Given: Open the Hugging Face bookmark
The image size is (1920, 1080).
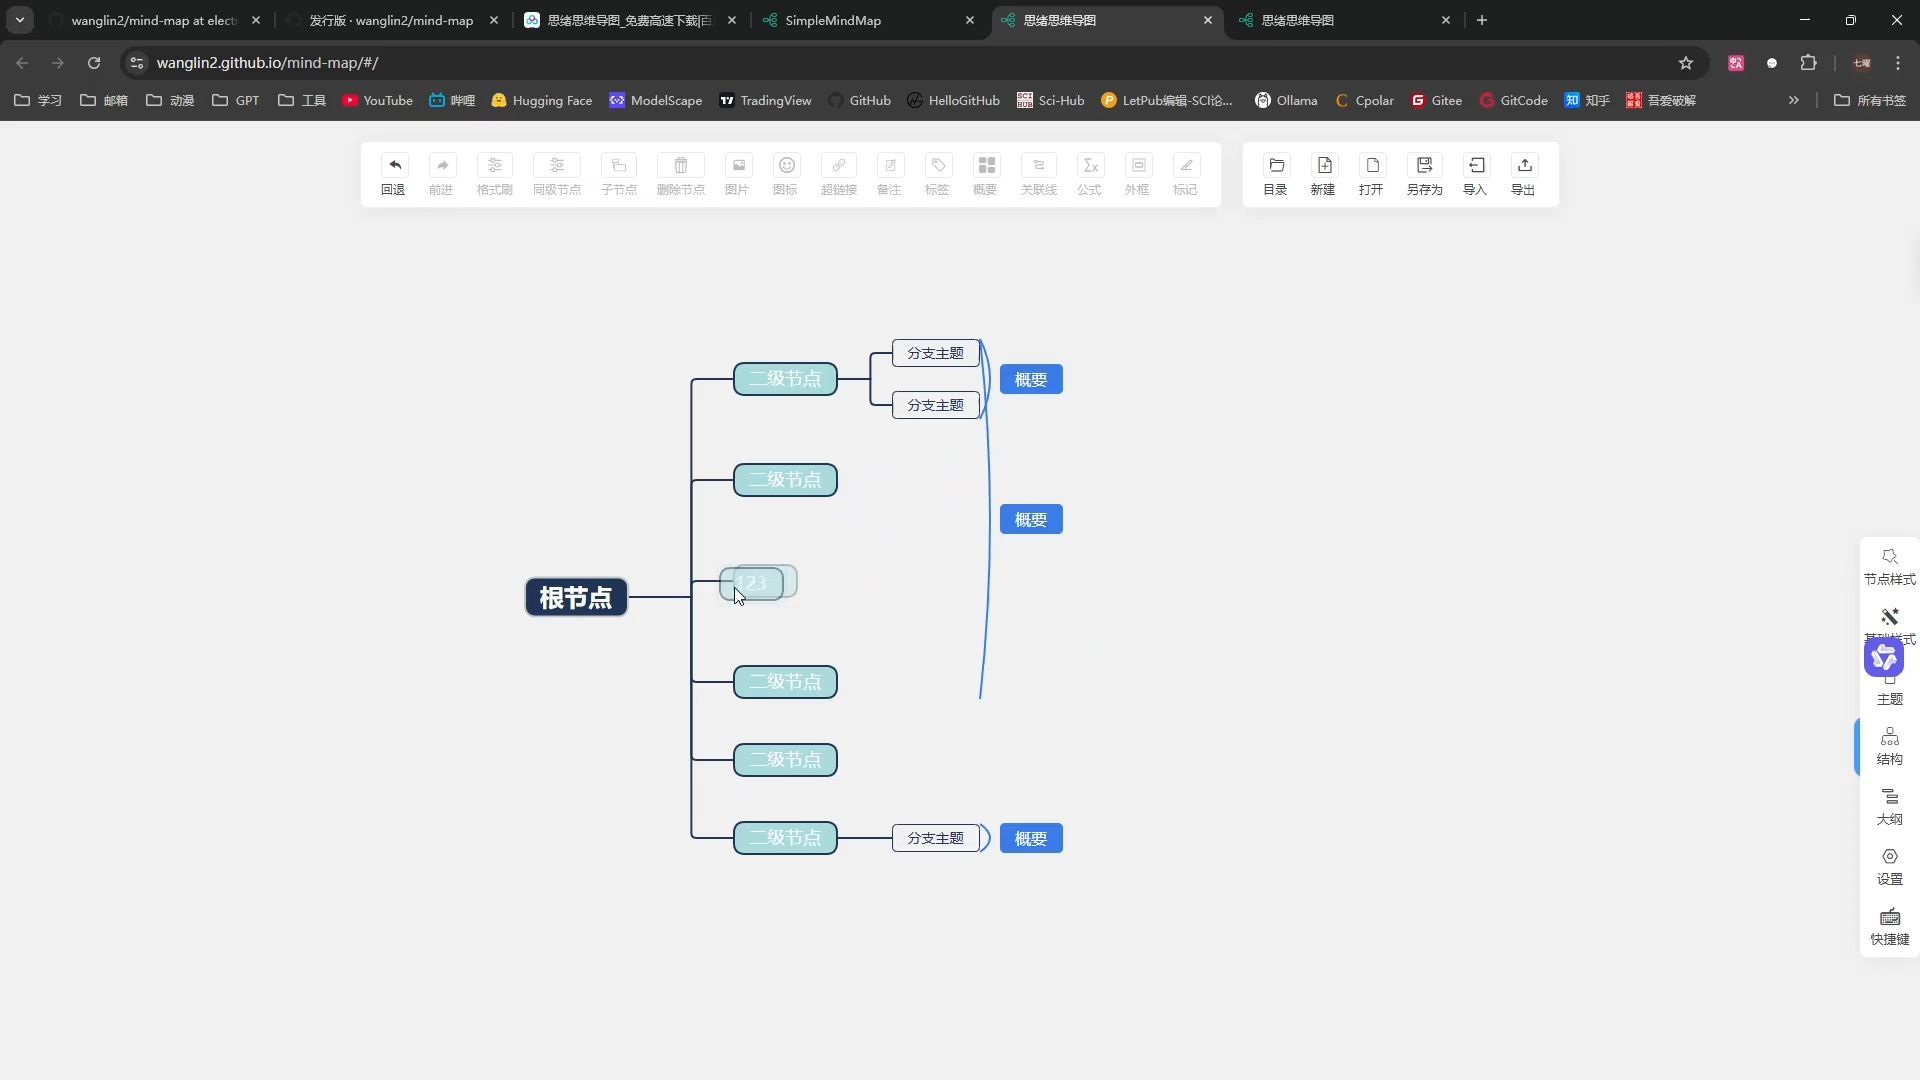Looking at the screenshot, I should point(541,100).
